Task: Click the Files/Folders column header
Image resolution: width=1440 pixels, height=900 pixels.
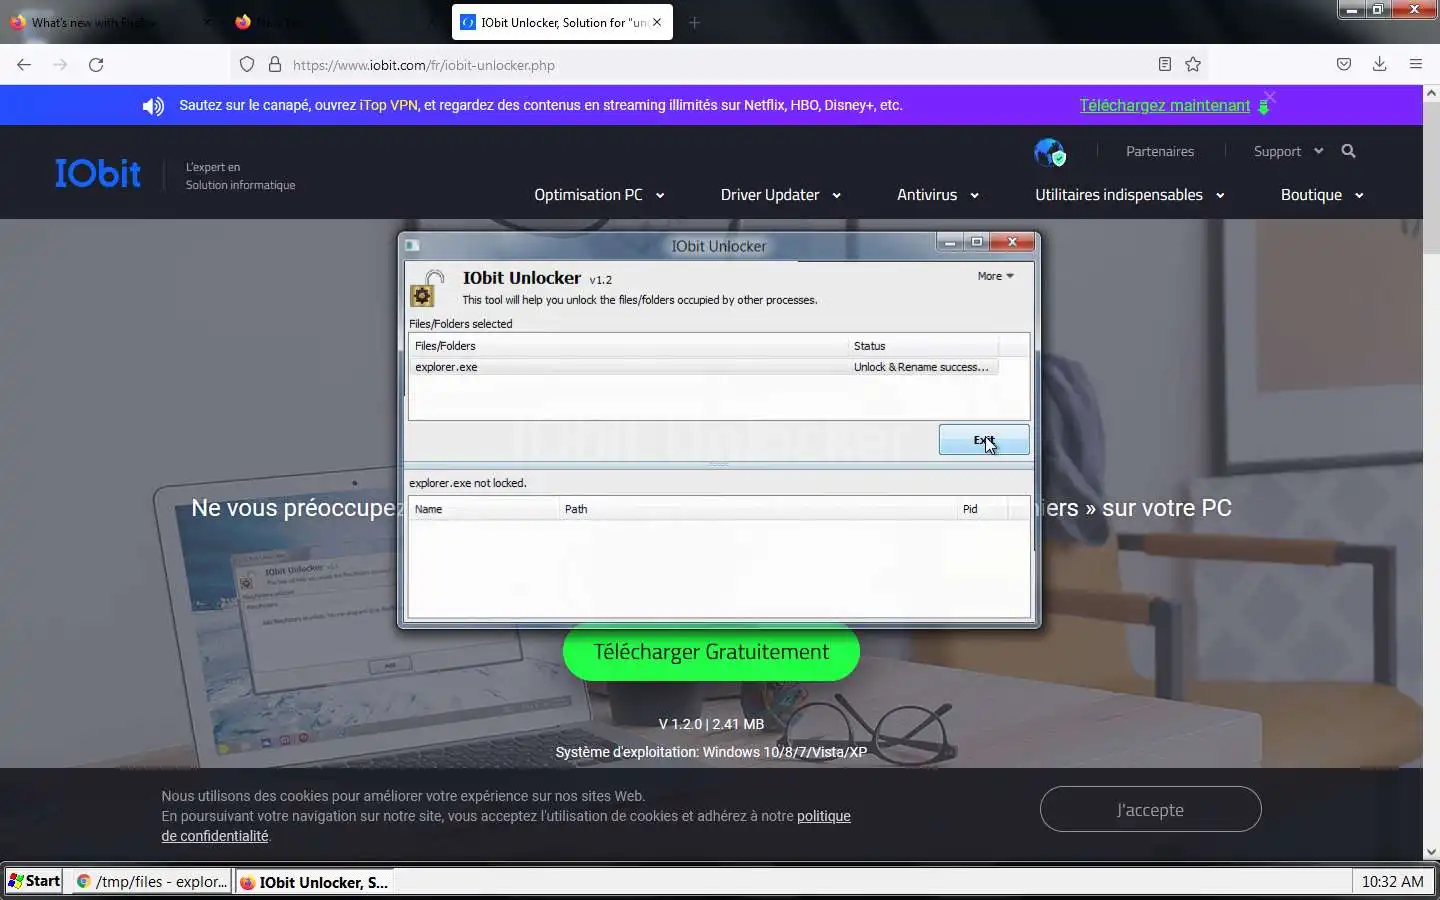Action: tap(628, 346)
